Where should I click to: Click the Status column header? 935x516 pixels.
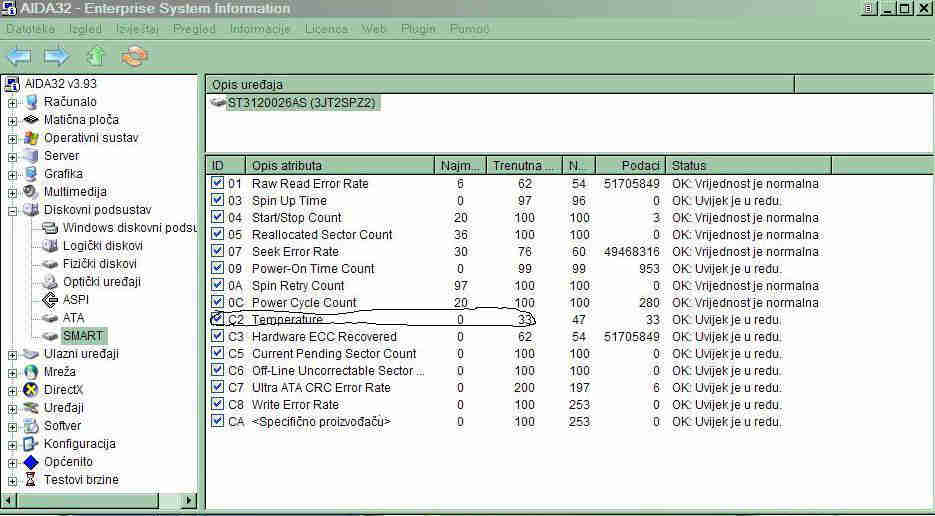(x=748, y=165)
